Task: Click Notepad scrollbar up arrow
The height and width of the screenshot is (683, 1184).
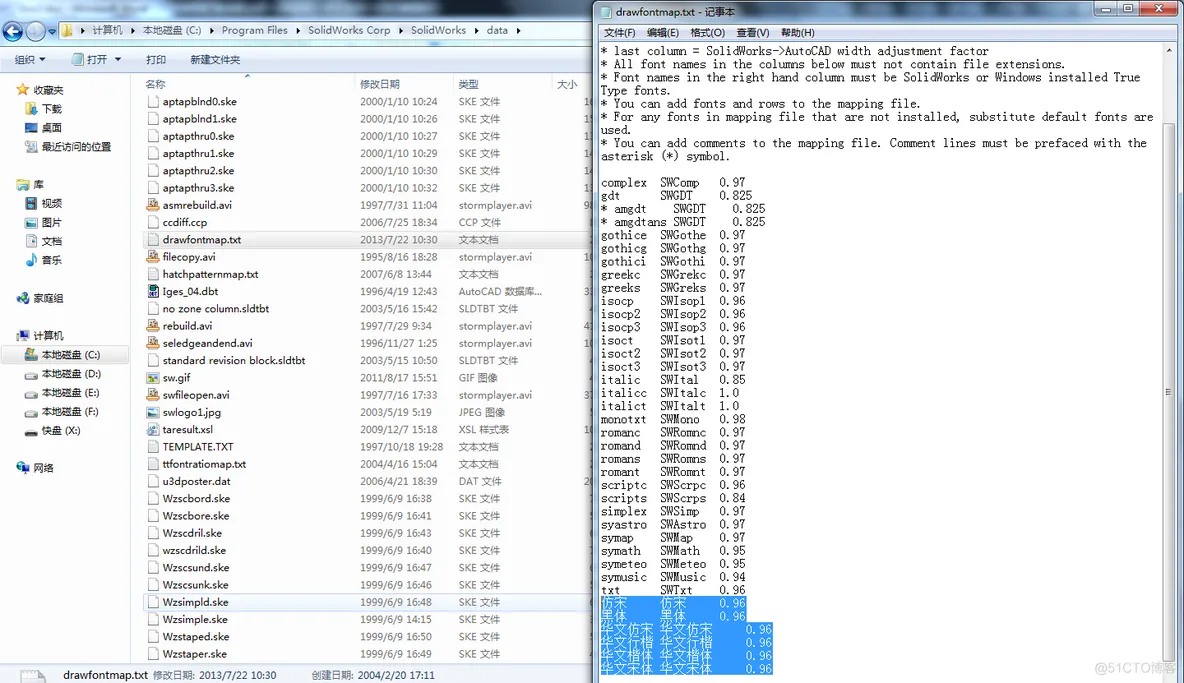Action: coord(1169,50)
